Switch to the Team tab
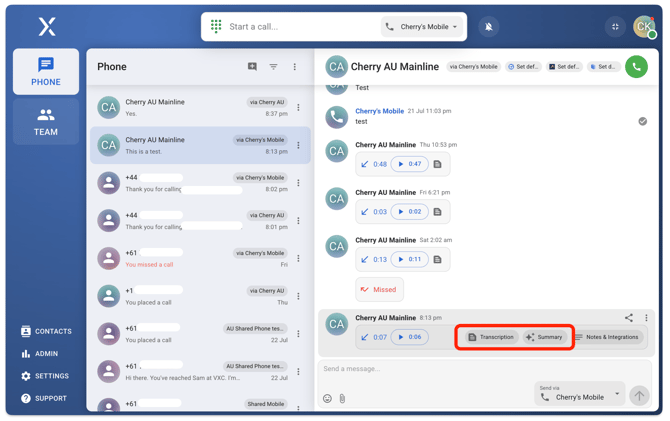 [46, 121]
